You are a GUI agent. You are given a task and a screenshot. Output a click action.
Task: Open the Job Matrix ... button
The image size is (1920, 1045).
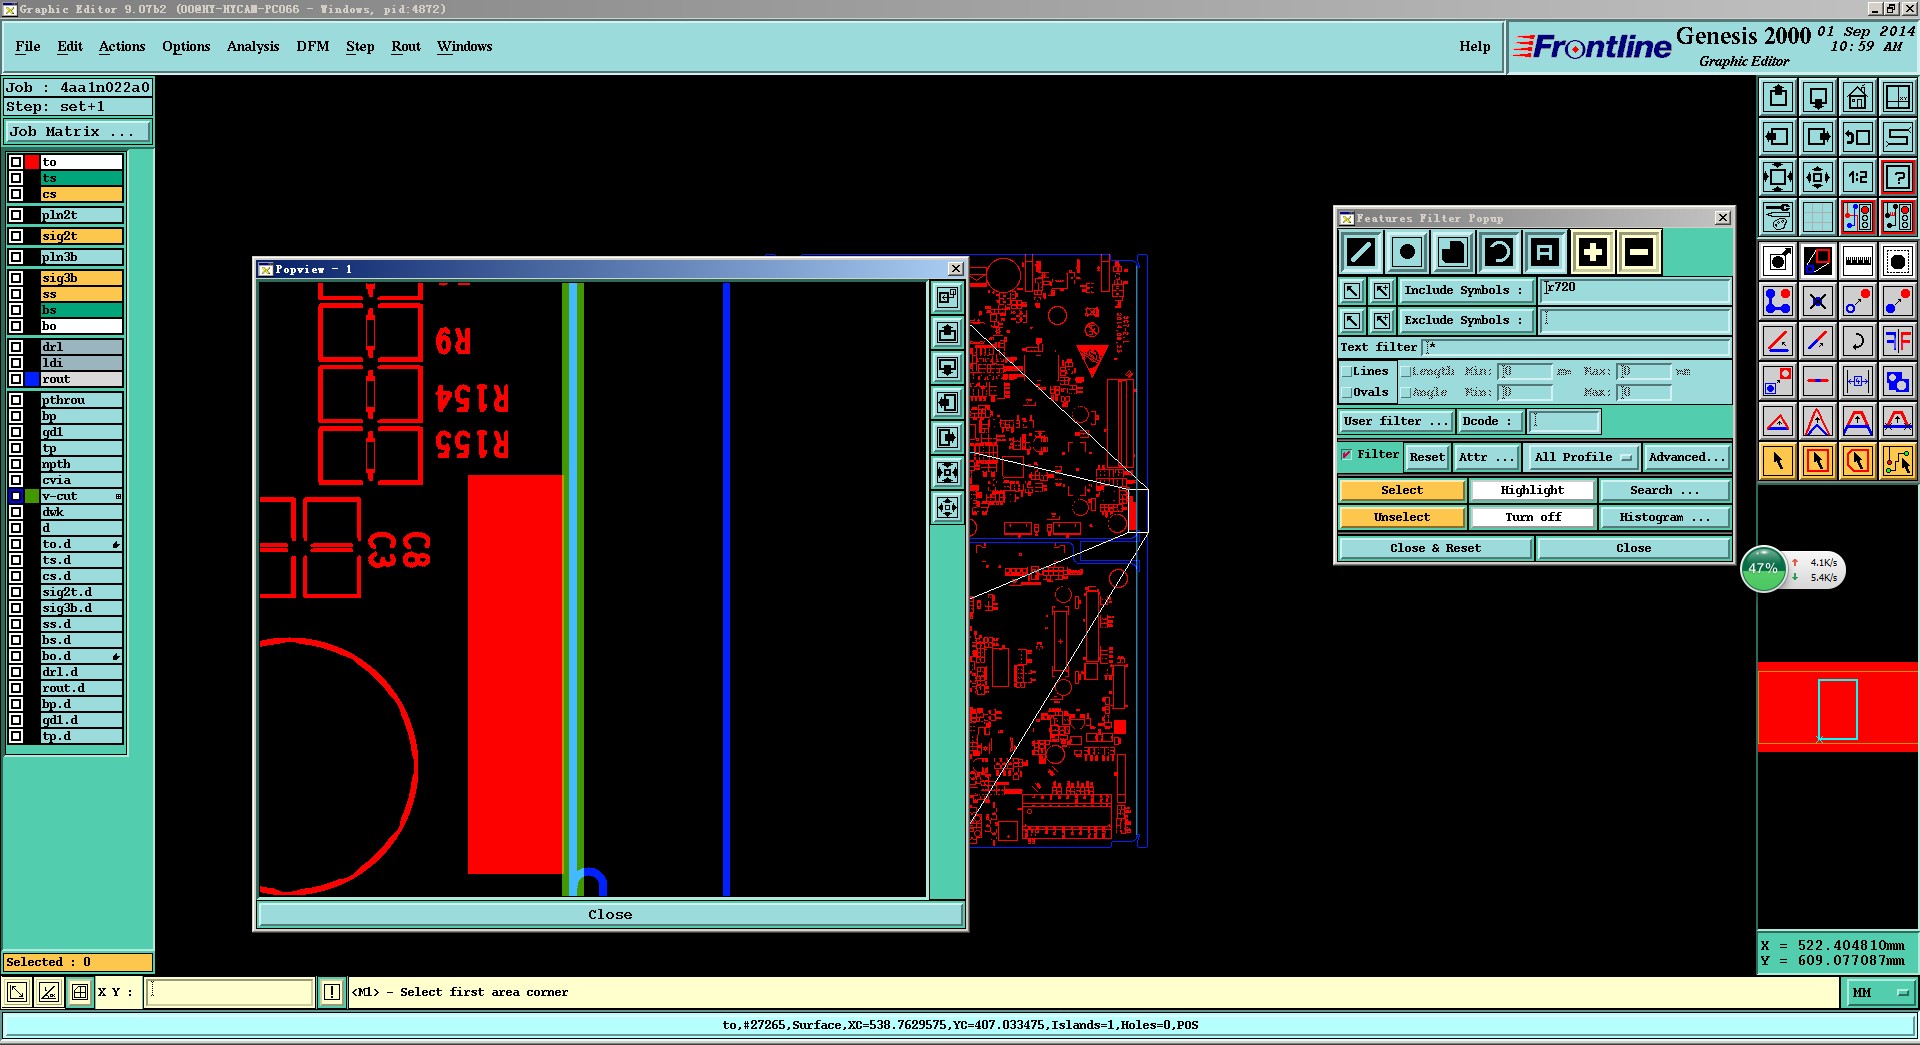(78, 132)
